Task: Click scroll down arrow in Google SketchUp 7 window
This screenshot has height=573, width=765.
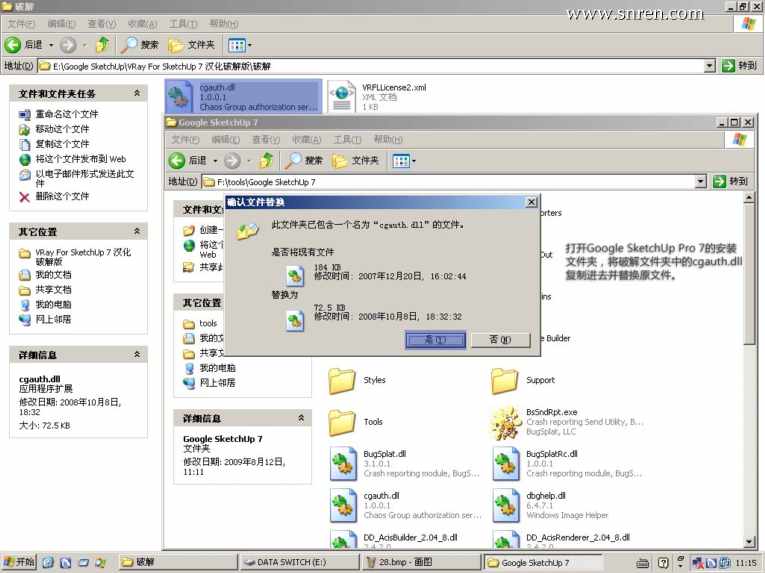Action: point(749,541)
